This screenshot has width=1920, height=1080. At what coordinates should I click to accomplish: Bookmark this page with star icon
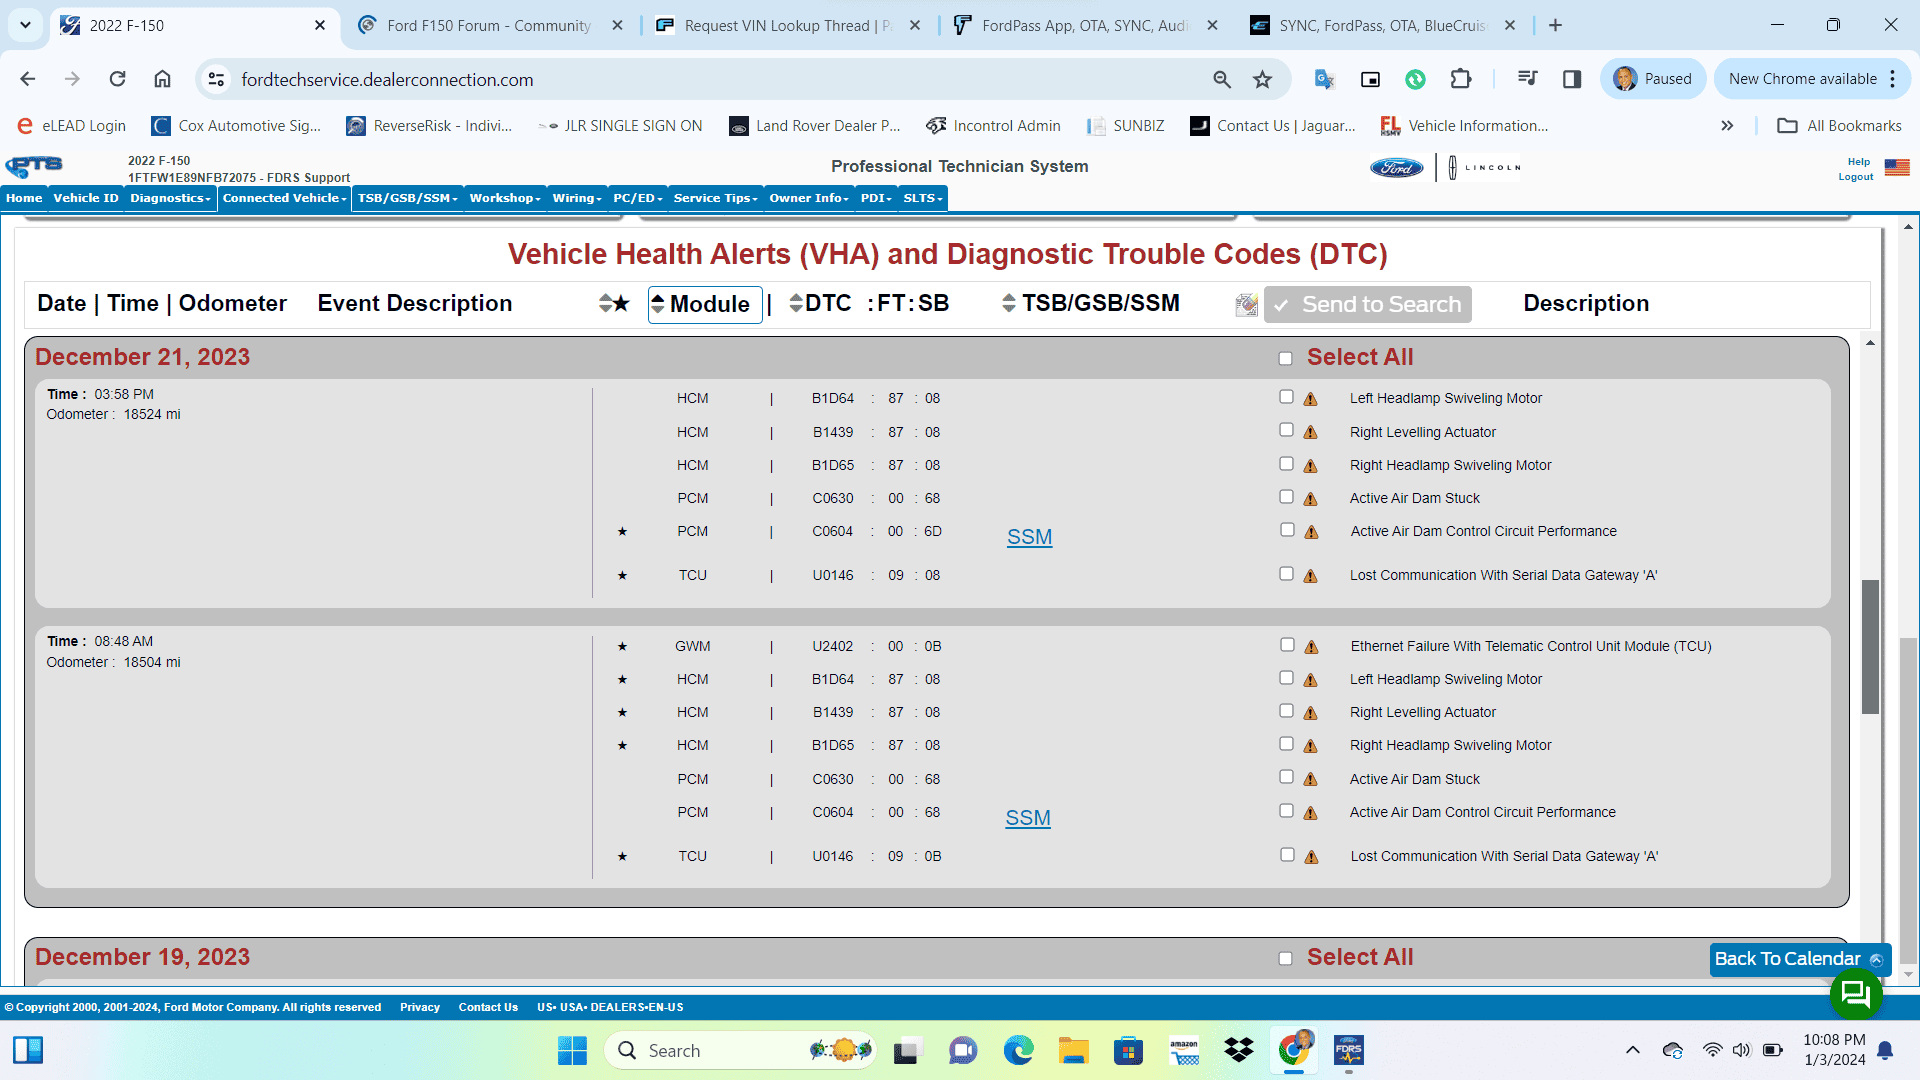click(x=1263, y=79)
